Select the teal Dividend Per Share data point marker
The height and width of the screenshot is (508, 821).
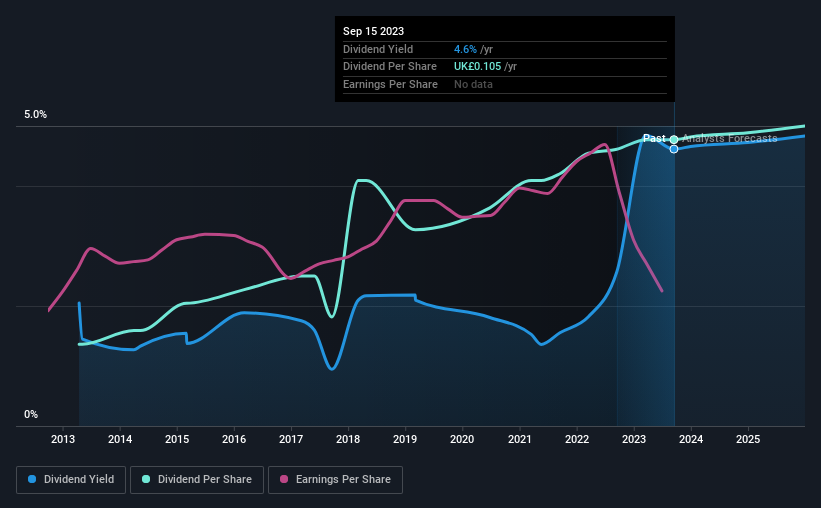tap(674, 139)
